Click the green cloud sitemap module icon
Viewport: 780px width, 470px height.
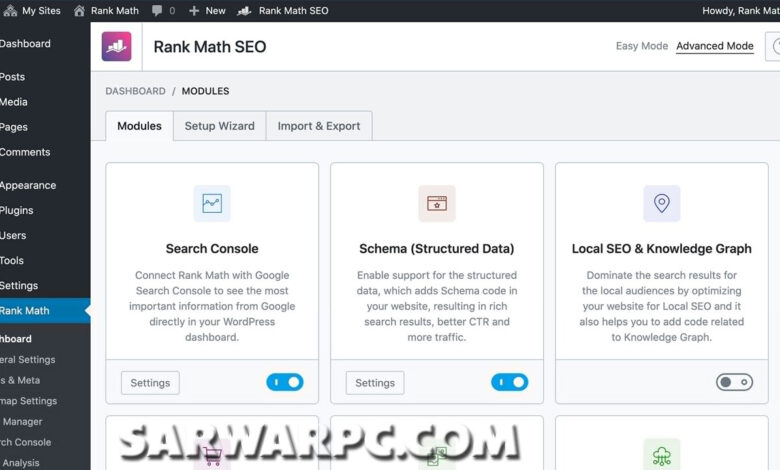coord(662,455)
